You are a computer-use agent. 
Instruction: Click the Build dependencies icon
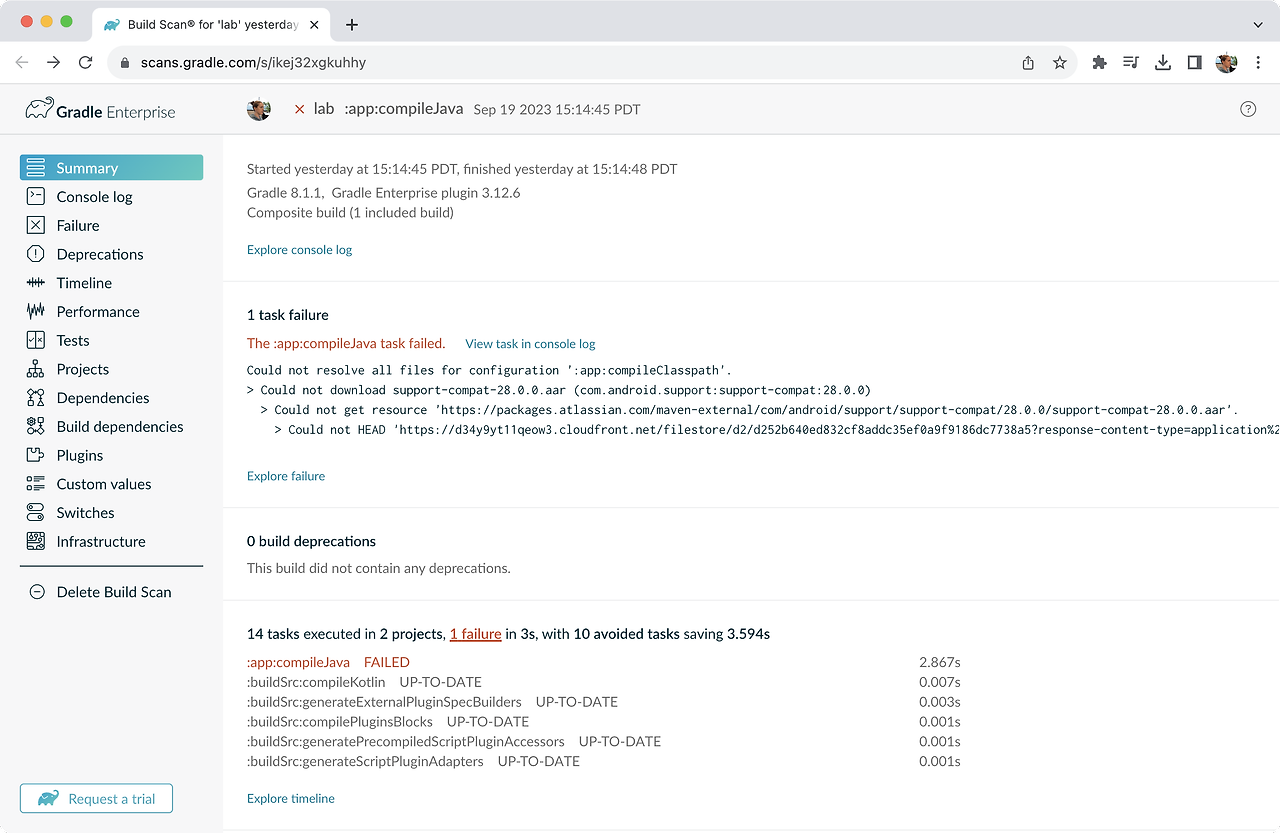(36, 426)
